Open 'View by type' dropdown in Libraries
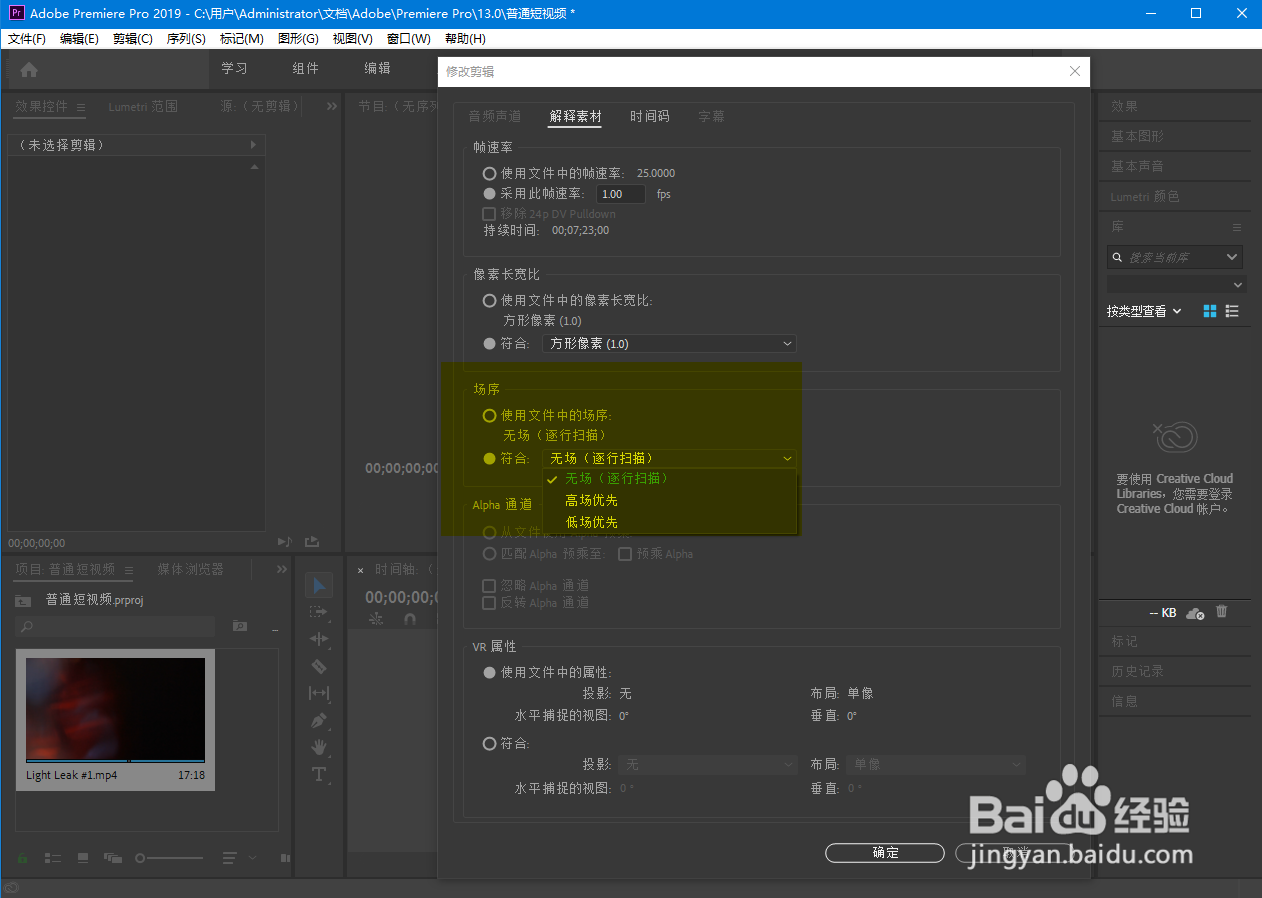 [1144, 311]
